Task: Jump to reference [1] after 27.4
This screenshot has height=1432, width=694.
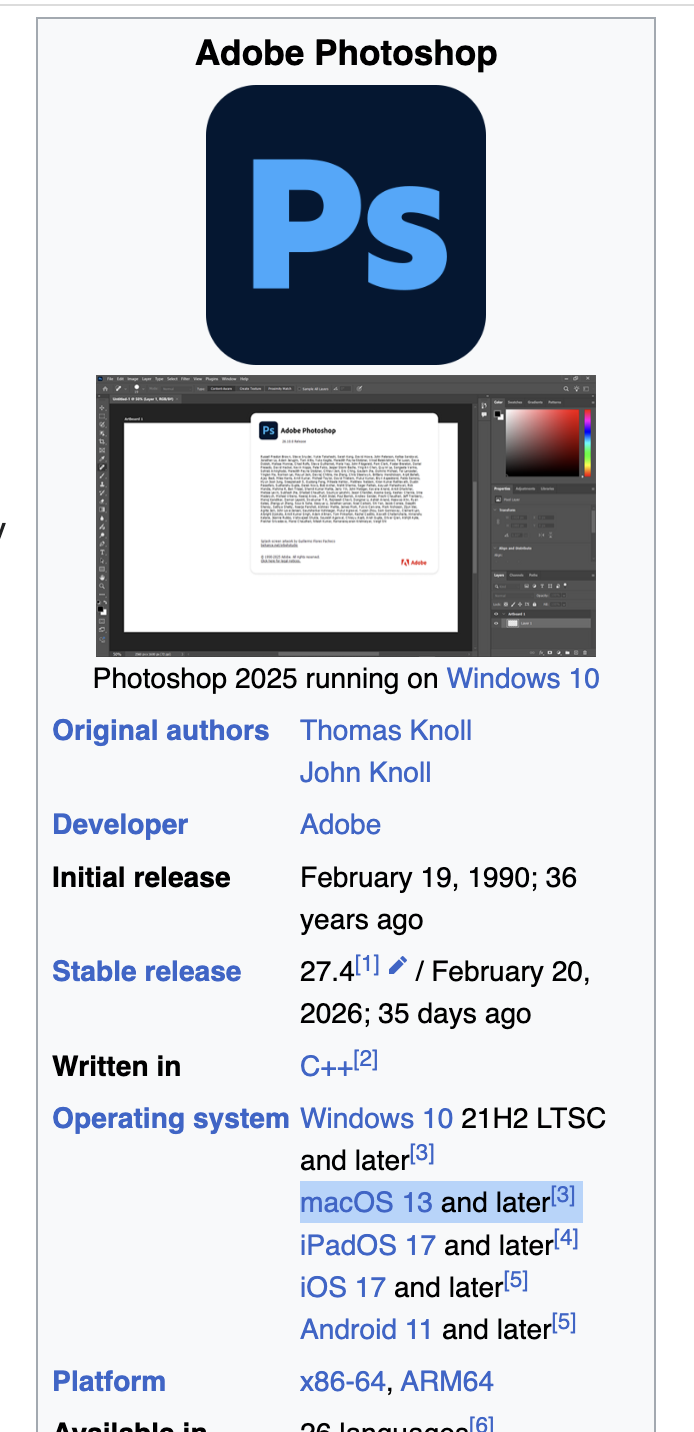Action: 367,964
